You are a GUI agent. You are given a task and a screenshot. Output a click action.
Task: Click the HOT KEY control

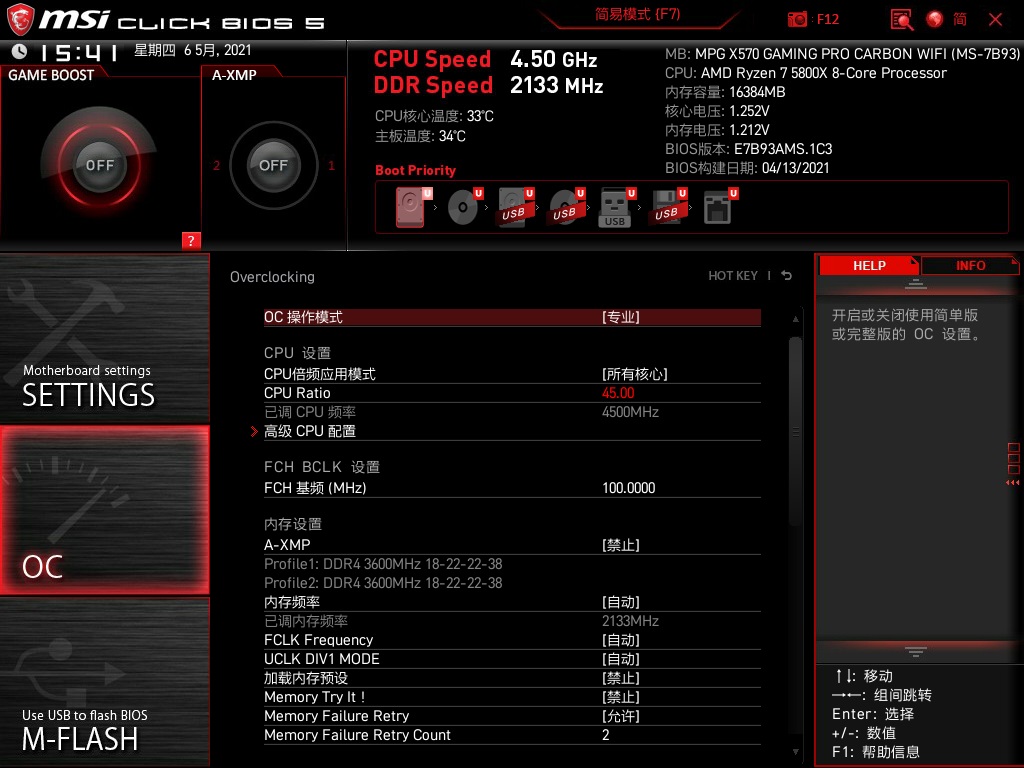734,275
